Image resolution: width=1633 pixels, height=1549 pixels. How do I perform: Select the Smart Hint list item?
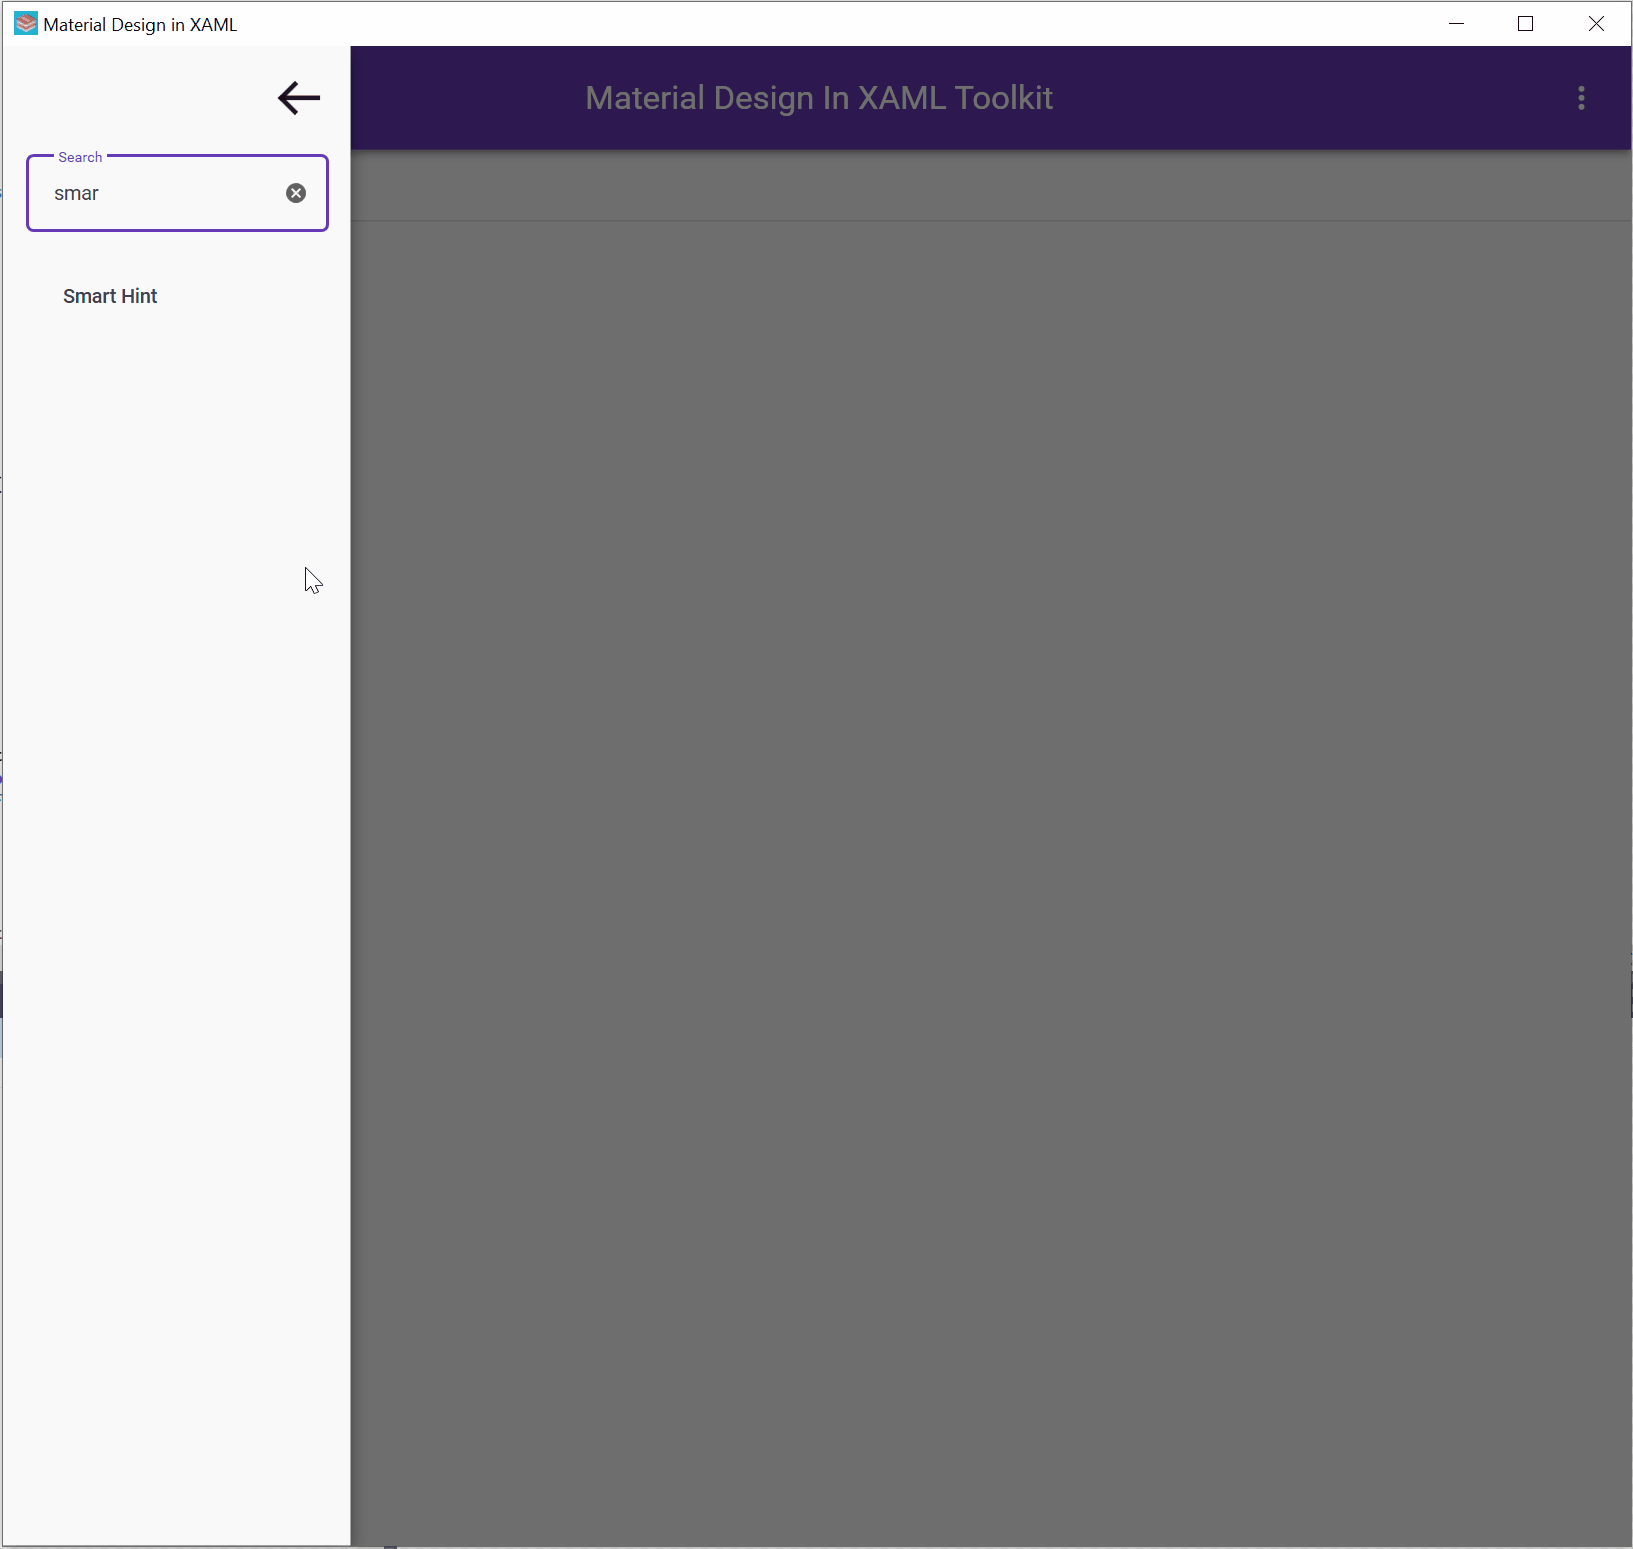click(176, 296)
